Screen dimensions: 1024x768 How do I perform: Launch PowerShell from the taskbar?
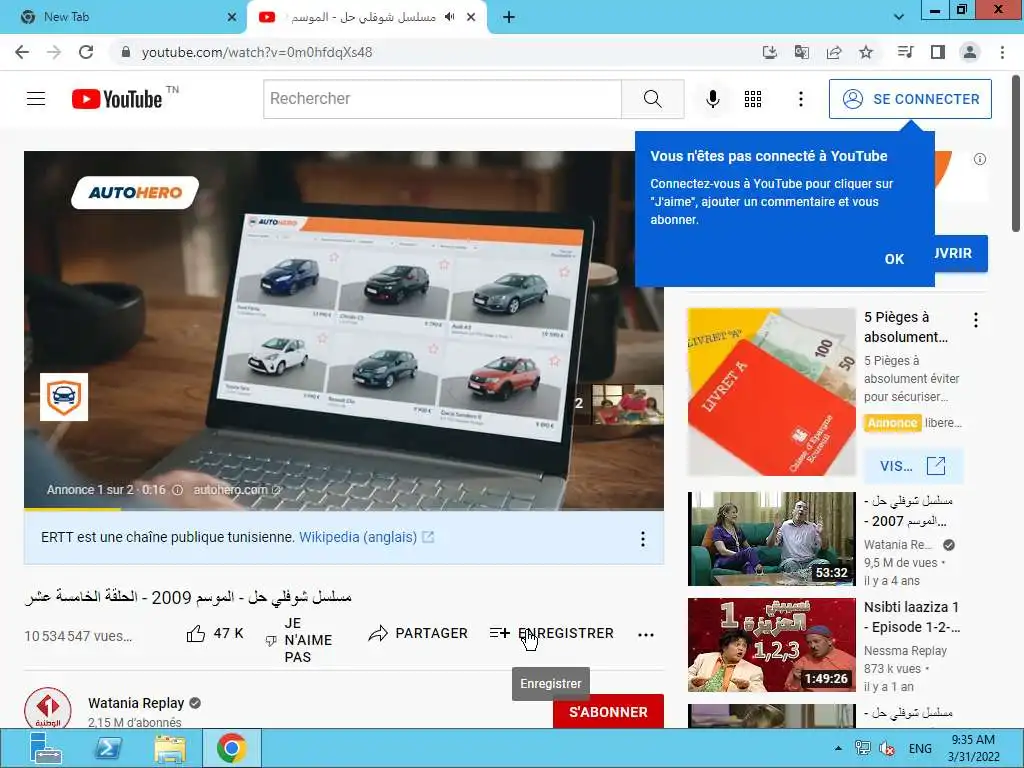click(x=108, y=748)
